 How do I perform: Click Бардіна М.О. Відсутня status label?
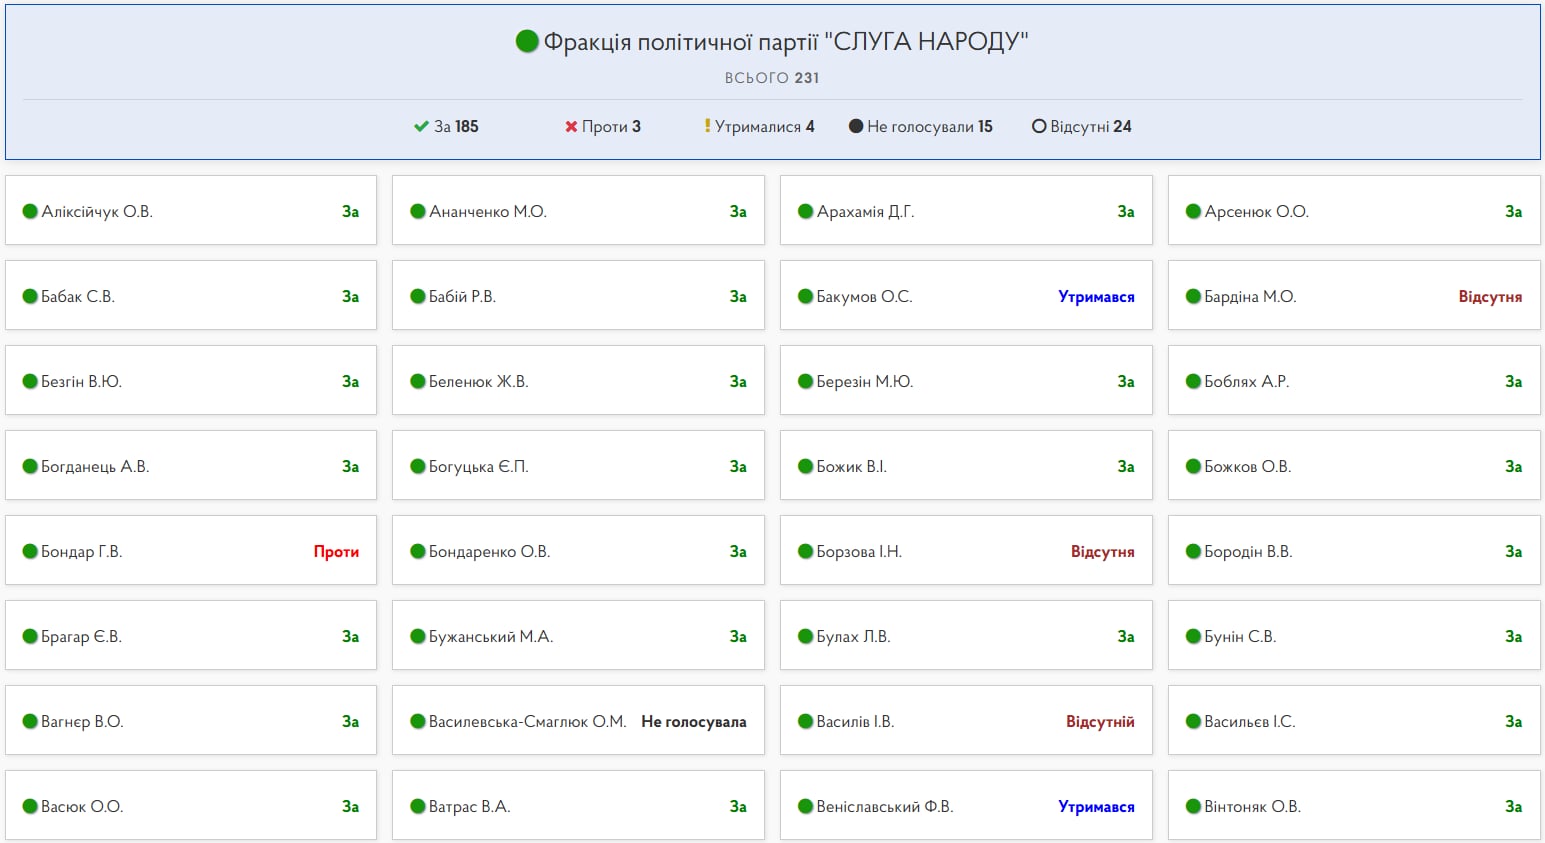tap(1489, 297)
